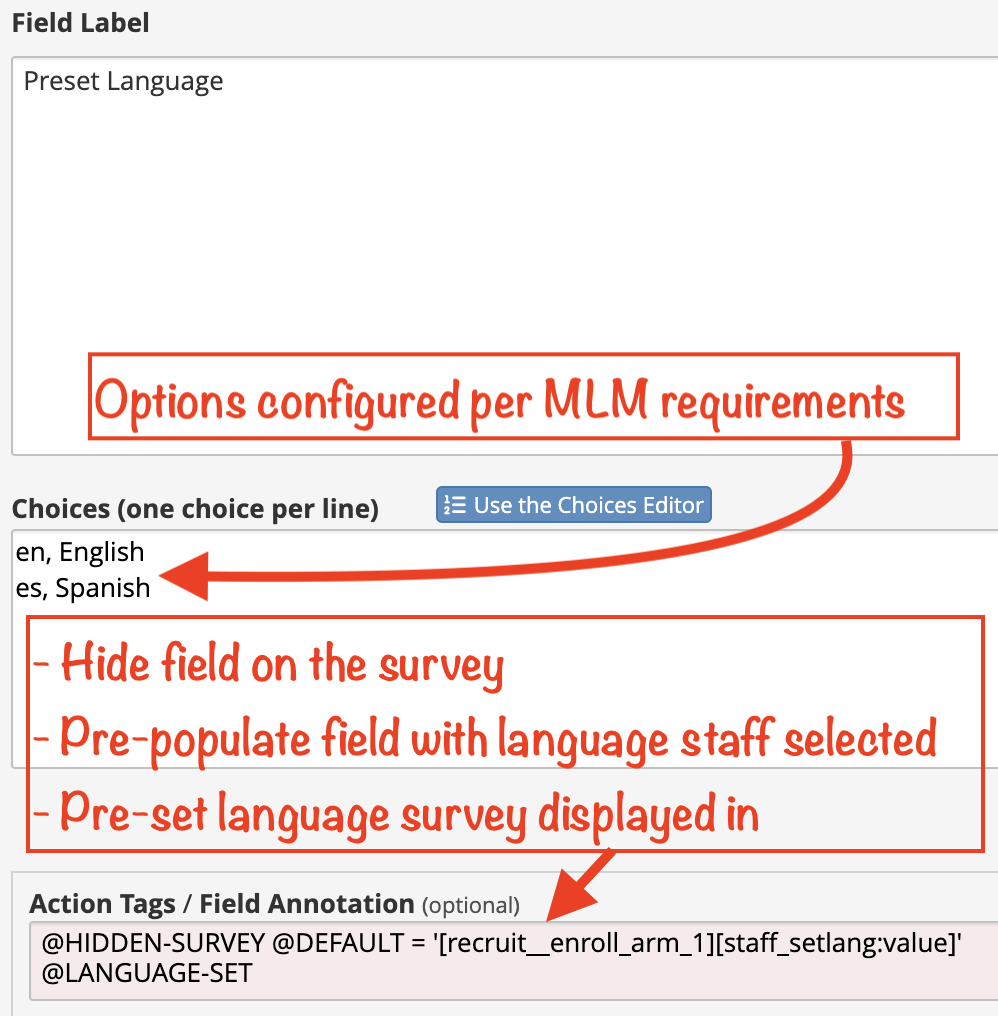Viewport: 998px width, 1016px height.
Task: Click the [recruit__enroll_arm_1] event reference
Action: click(577, 943)
